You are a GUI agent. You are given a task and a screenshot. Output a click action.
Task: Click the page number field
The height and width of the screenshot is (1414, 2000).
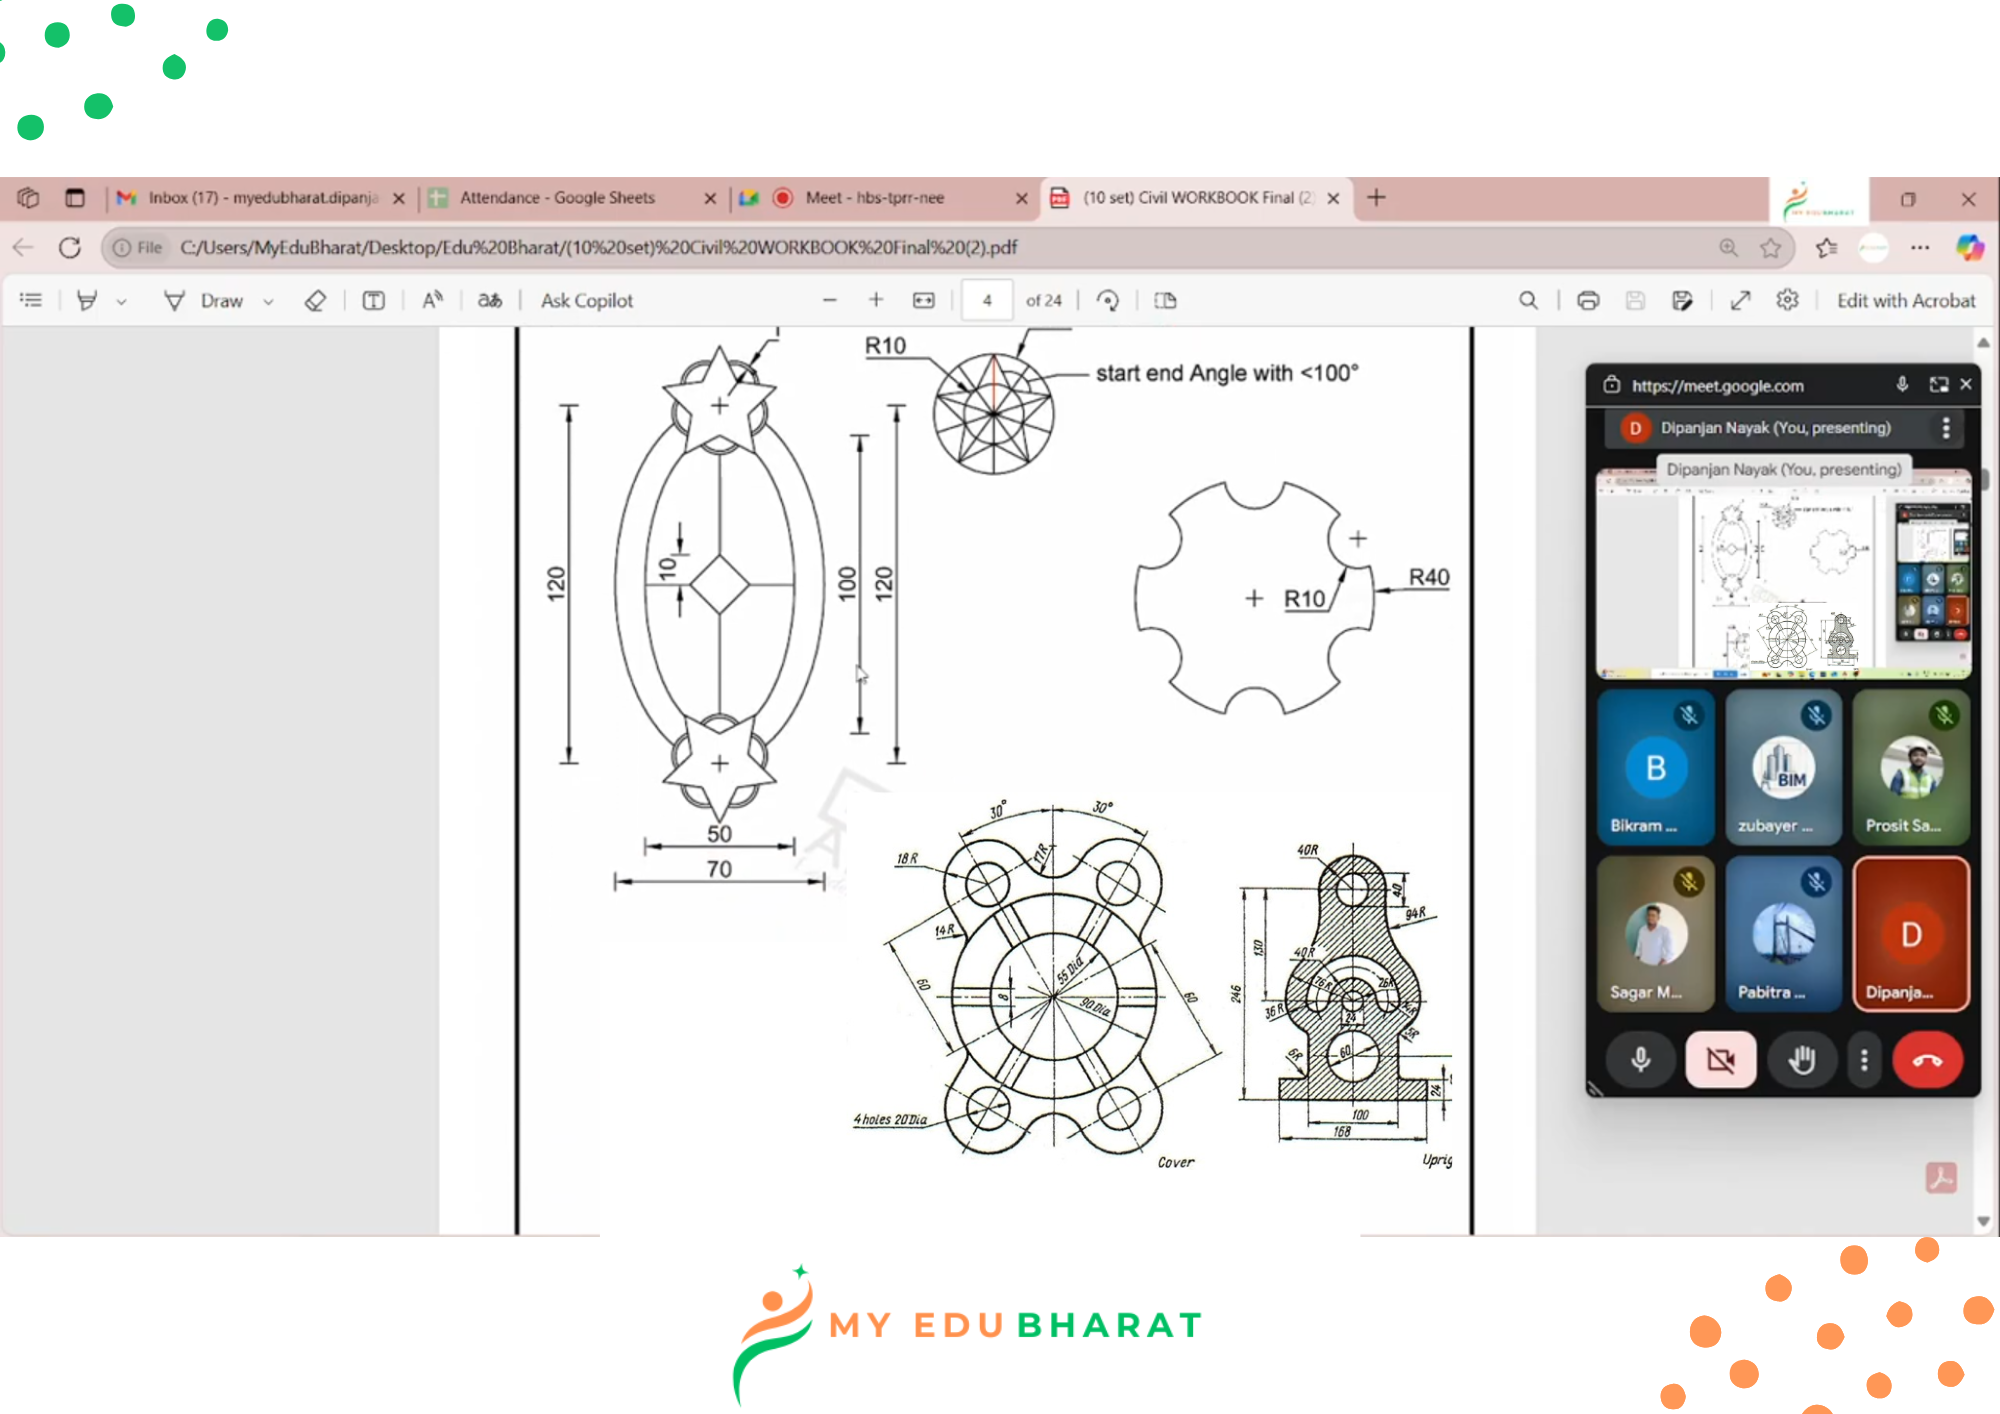(x=986, y=301)
